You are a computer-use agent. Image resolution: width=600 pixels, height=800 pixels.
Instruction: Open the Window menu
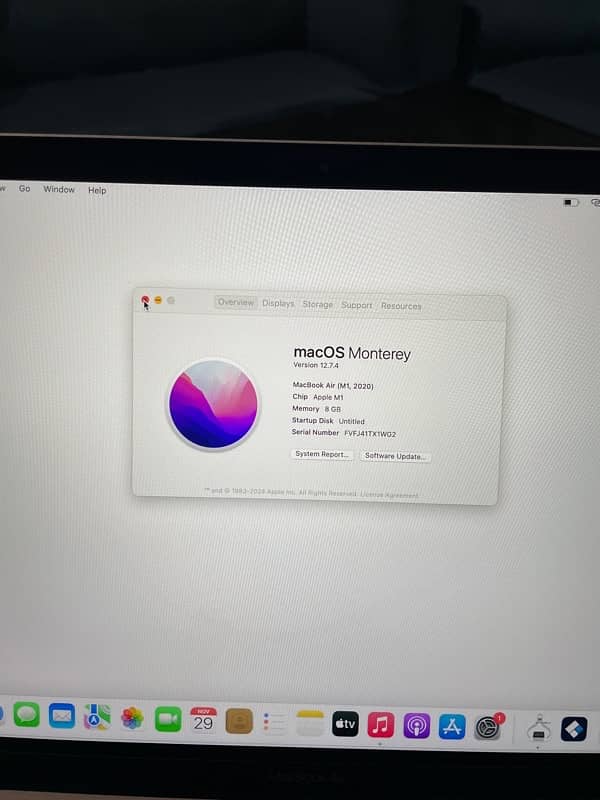click(x=59, y=189)
